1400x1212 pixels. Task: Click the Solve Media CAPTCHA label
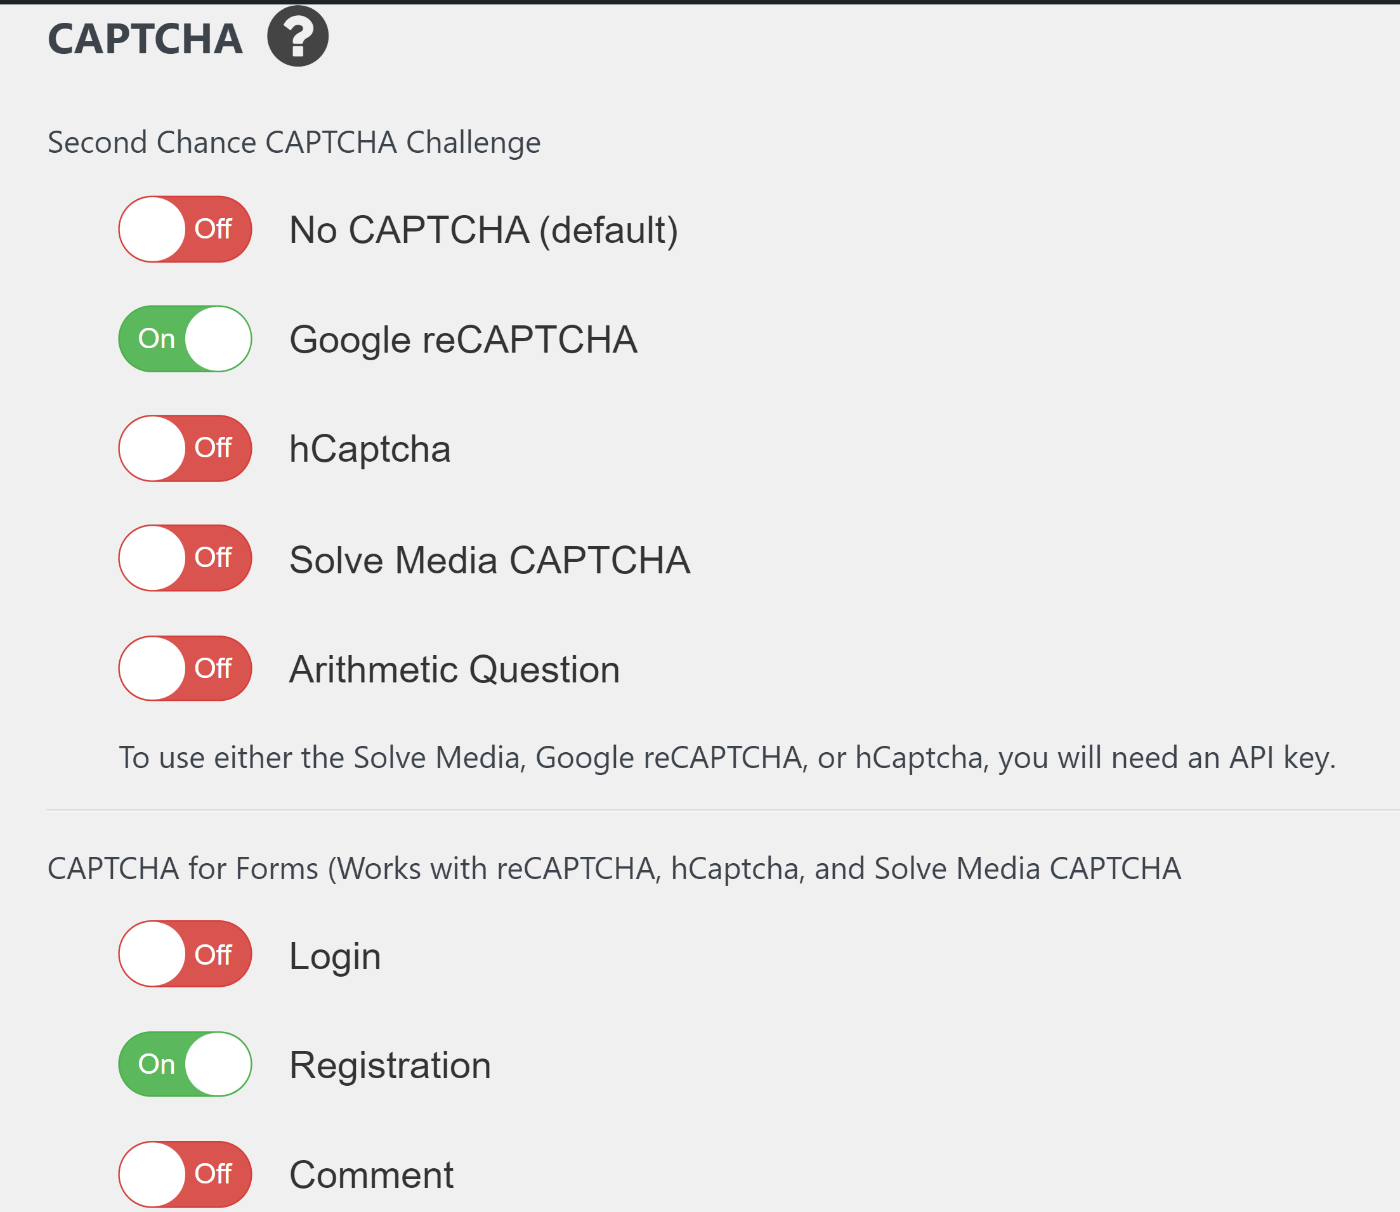point(490,558)
